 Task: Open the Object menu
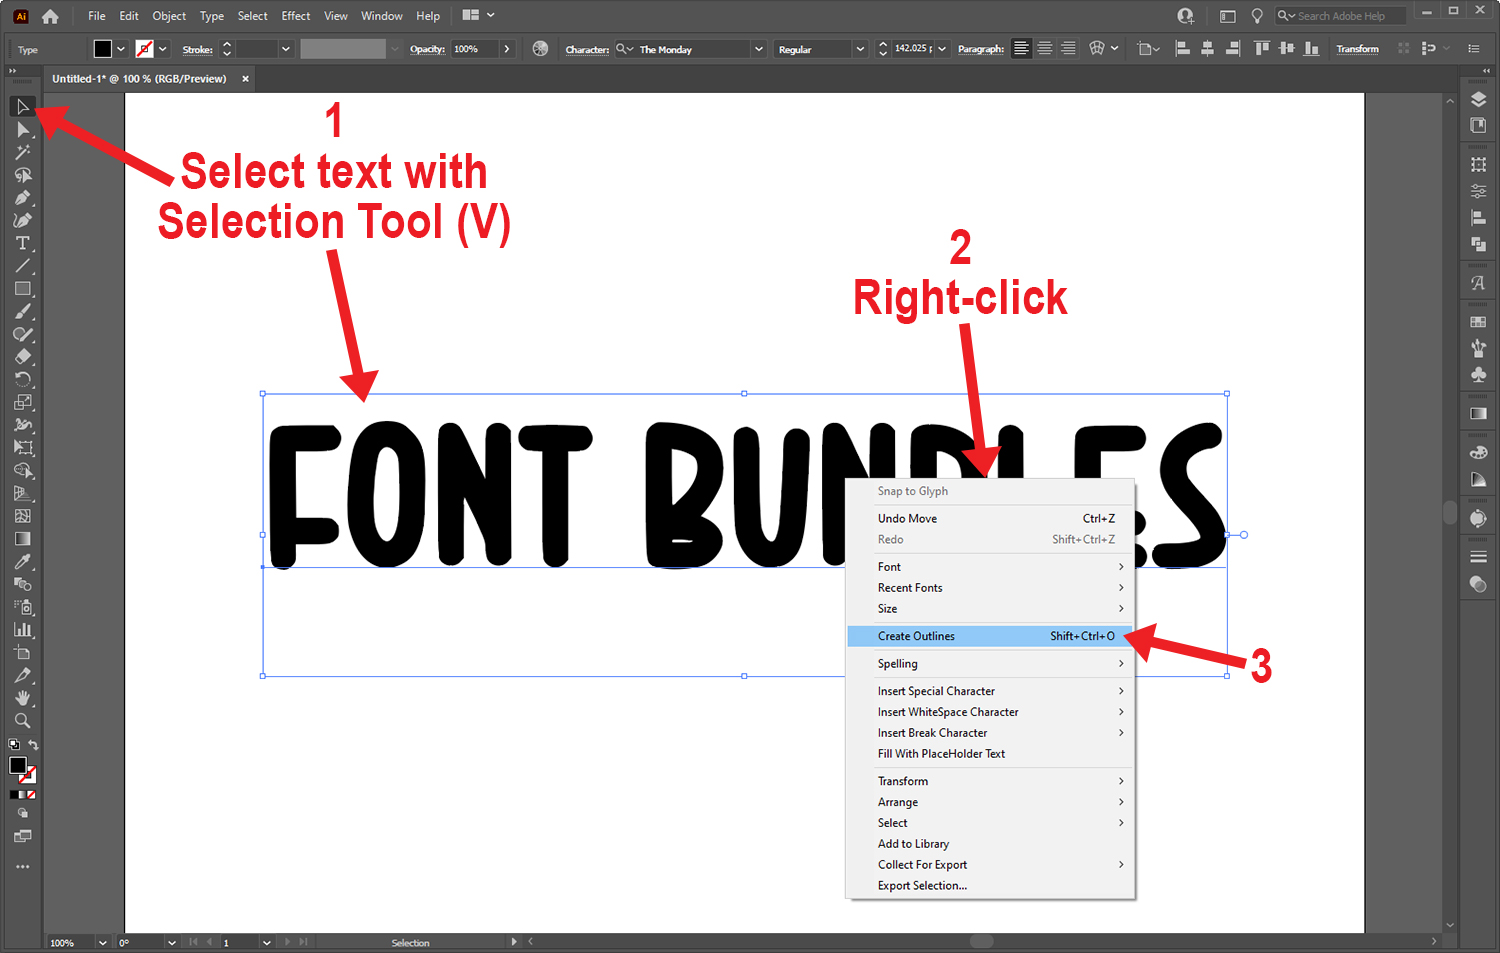(169, 16)
